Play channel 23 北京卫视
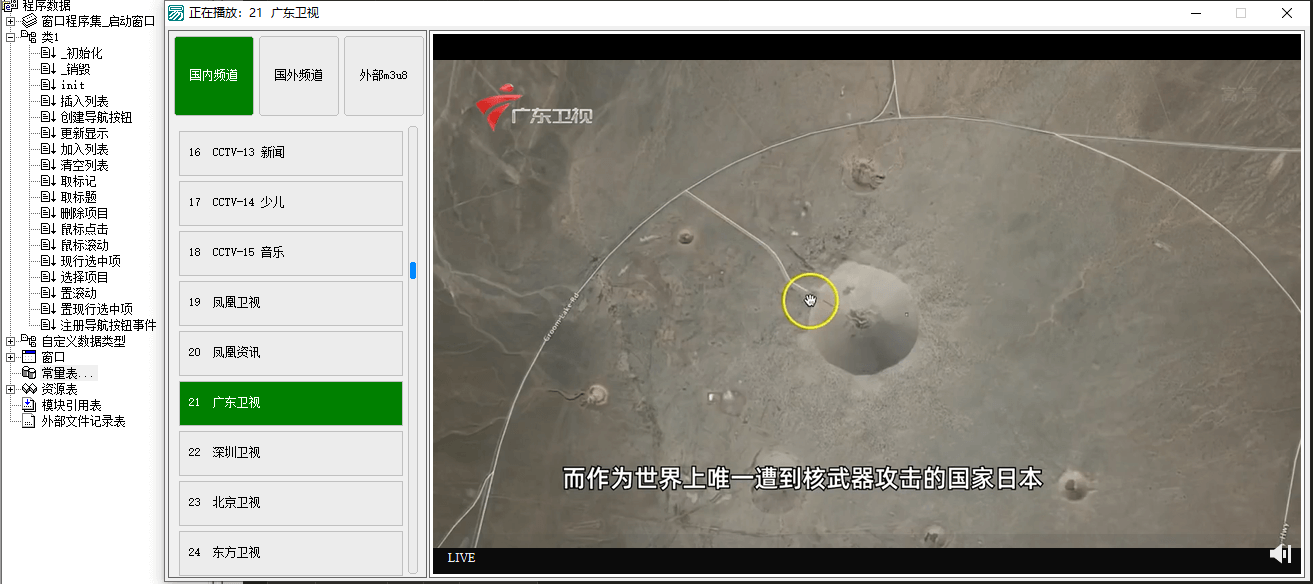This screenshot has width=1313, height=584. (291, 503)
